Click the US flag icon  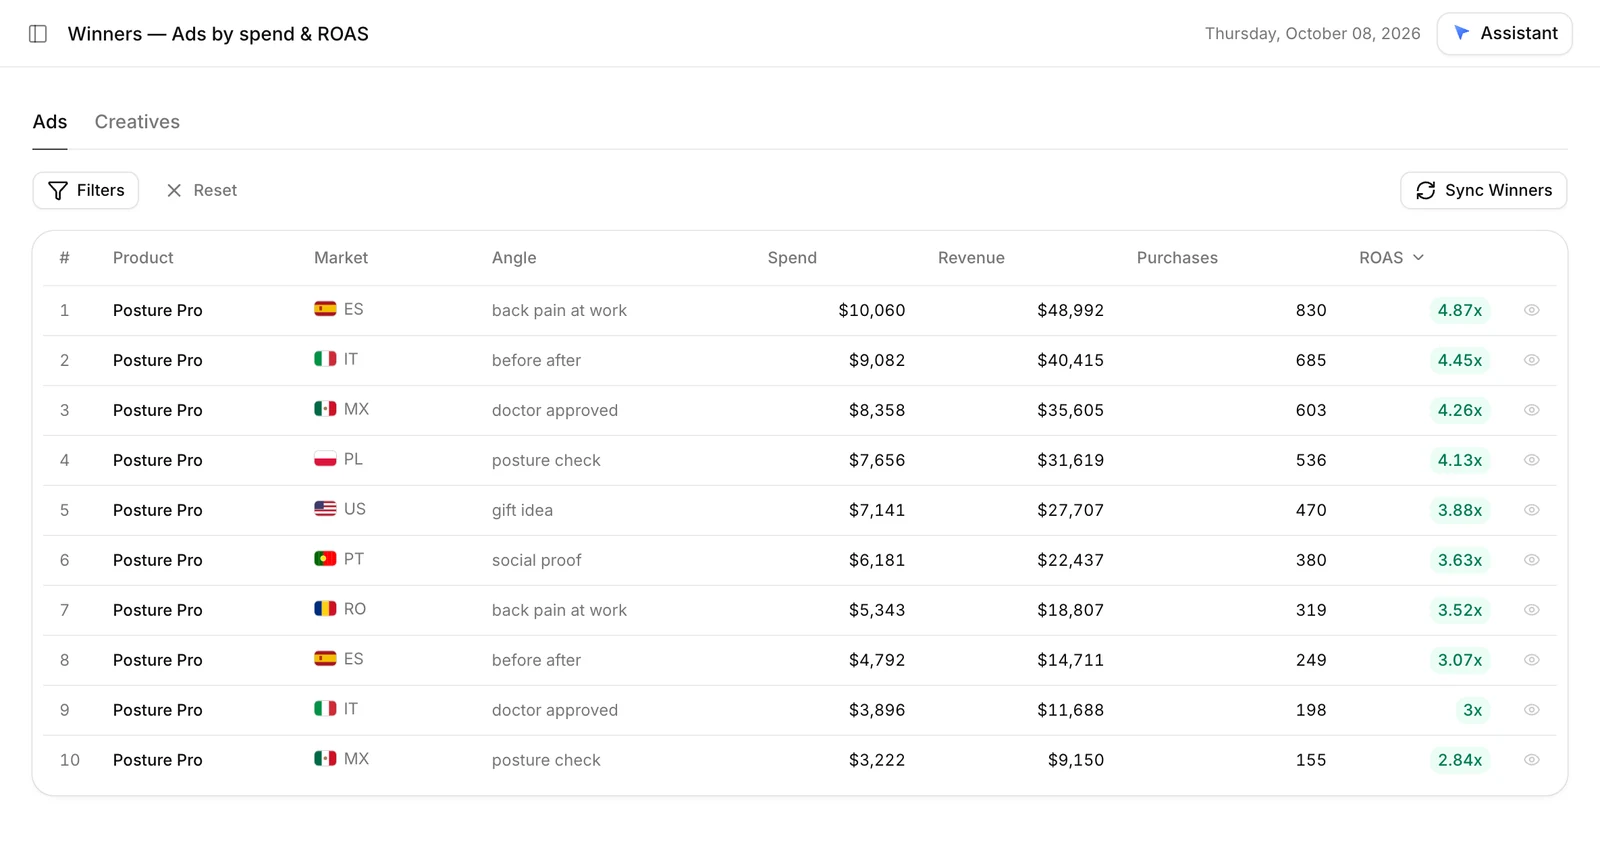pyautogui.click(x=325, y=509)
